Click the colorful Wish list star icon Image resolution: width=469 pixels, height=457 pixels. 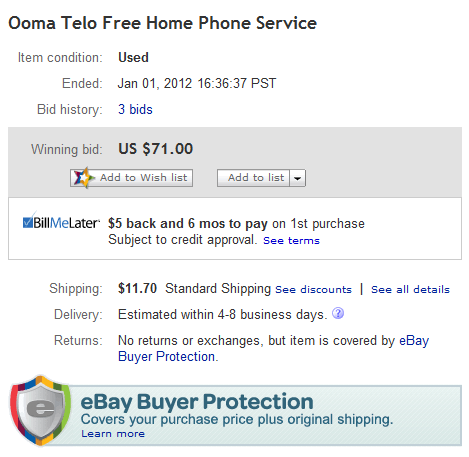click(x=83, y=178)
